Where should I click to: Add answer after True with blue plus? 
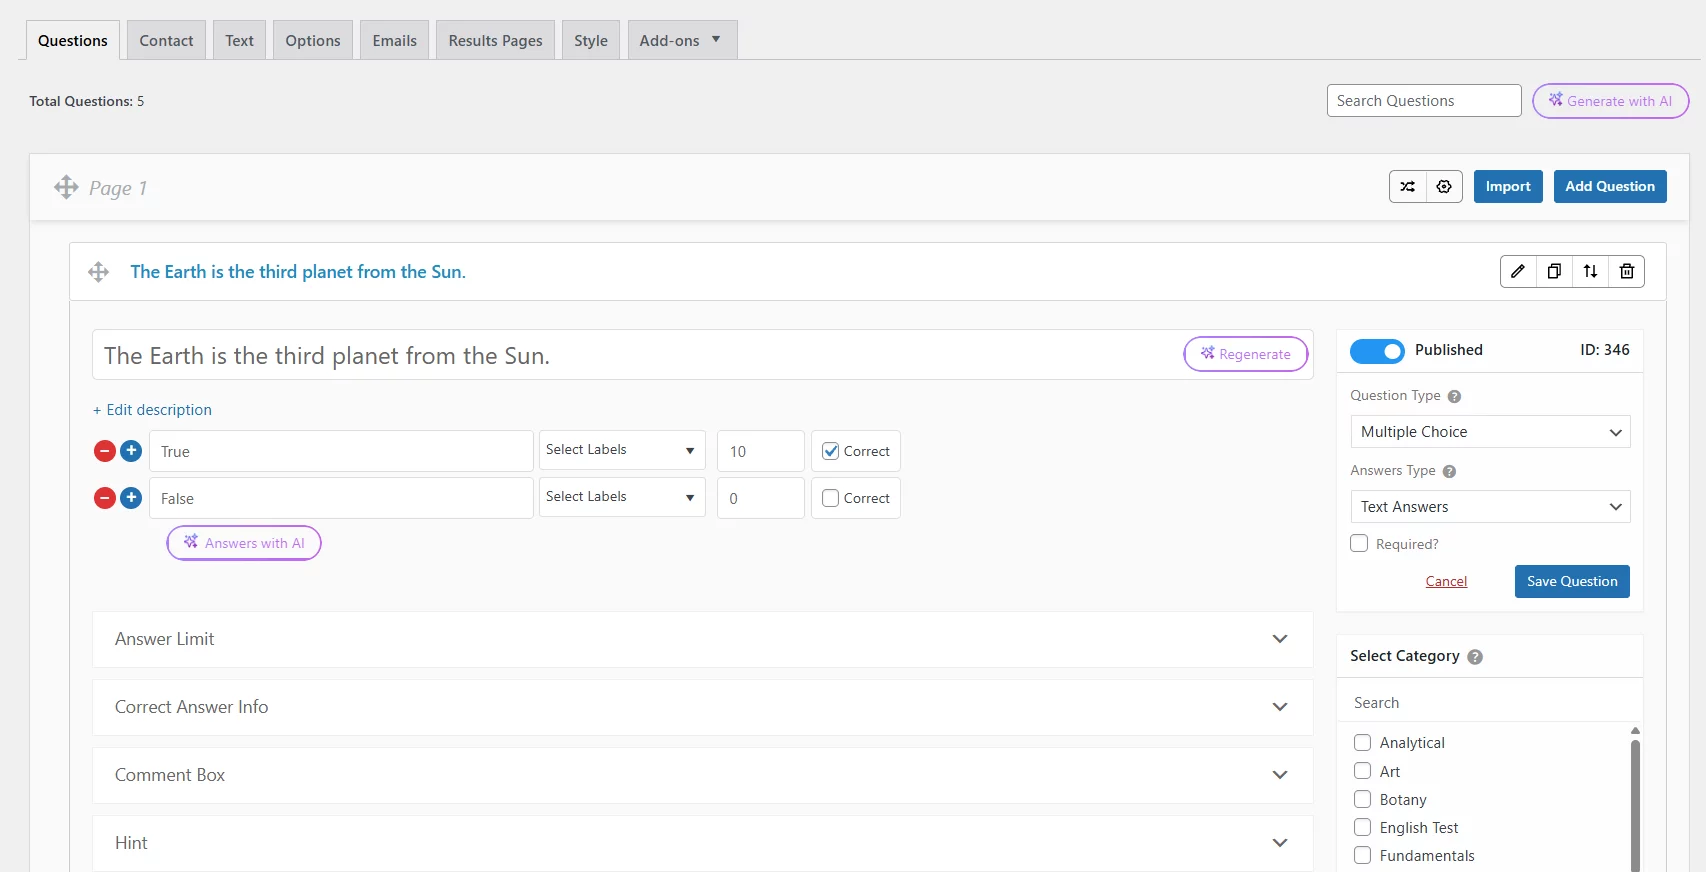tap(131, 451)
